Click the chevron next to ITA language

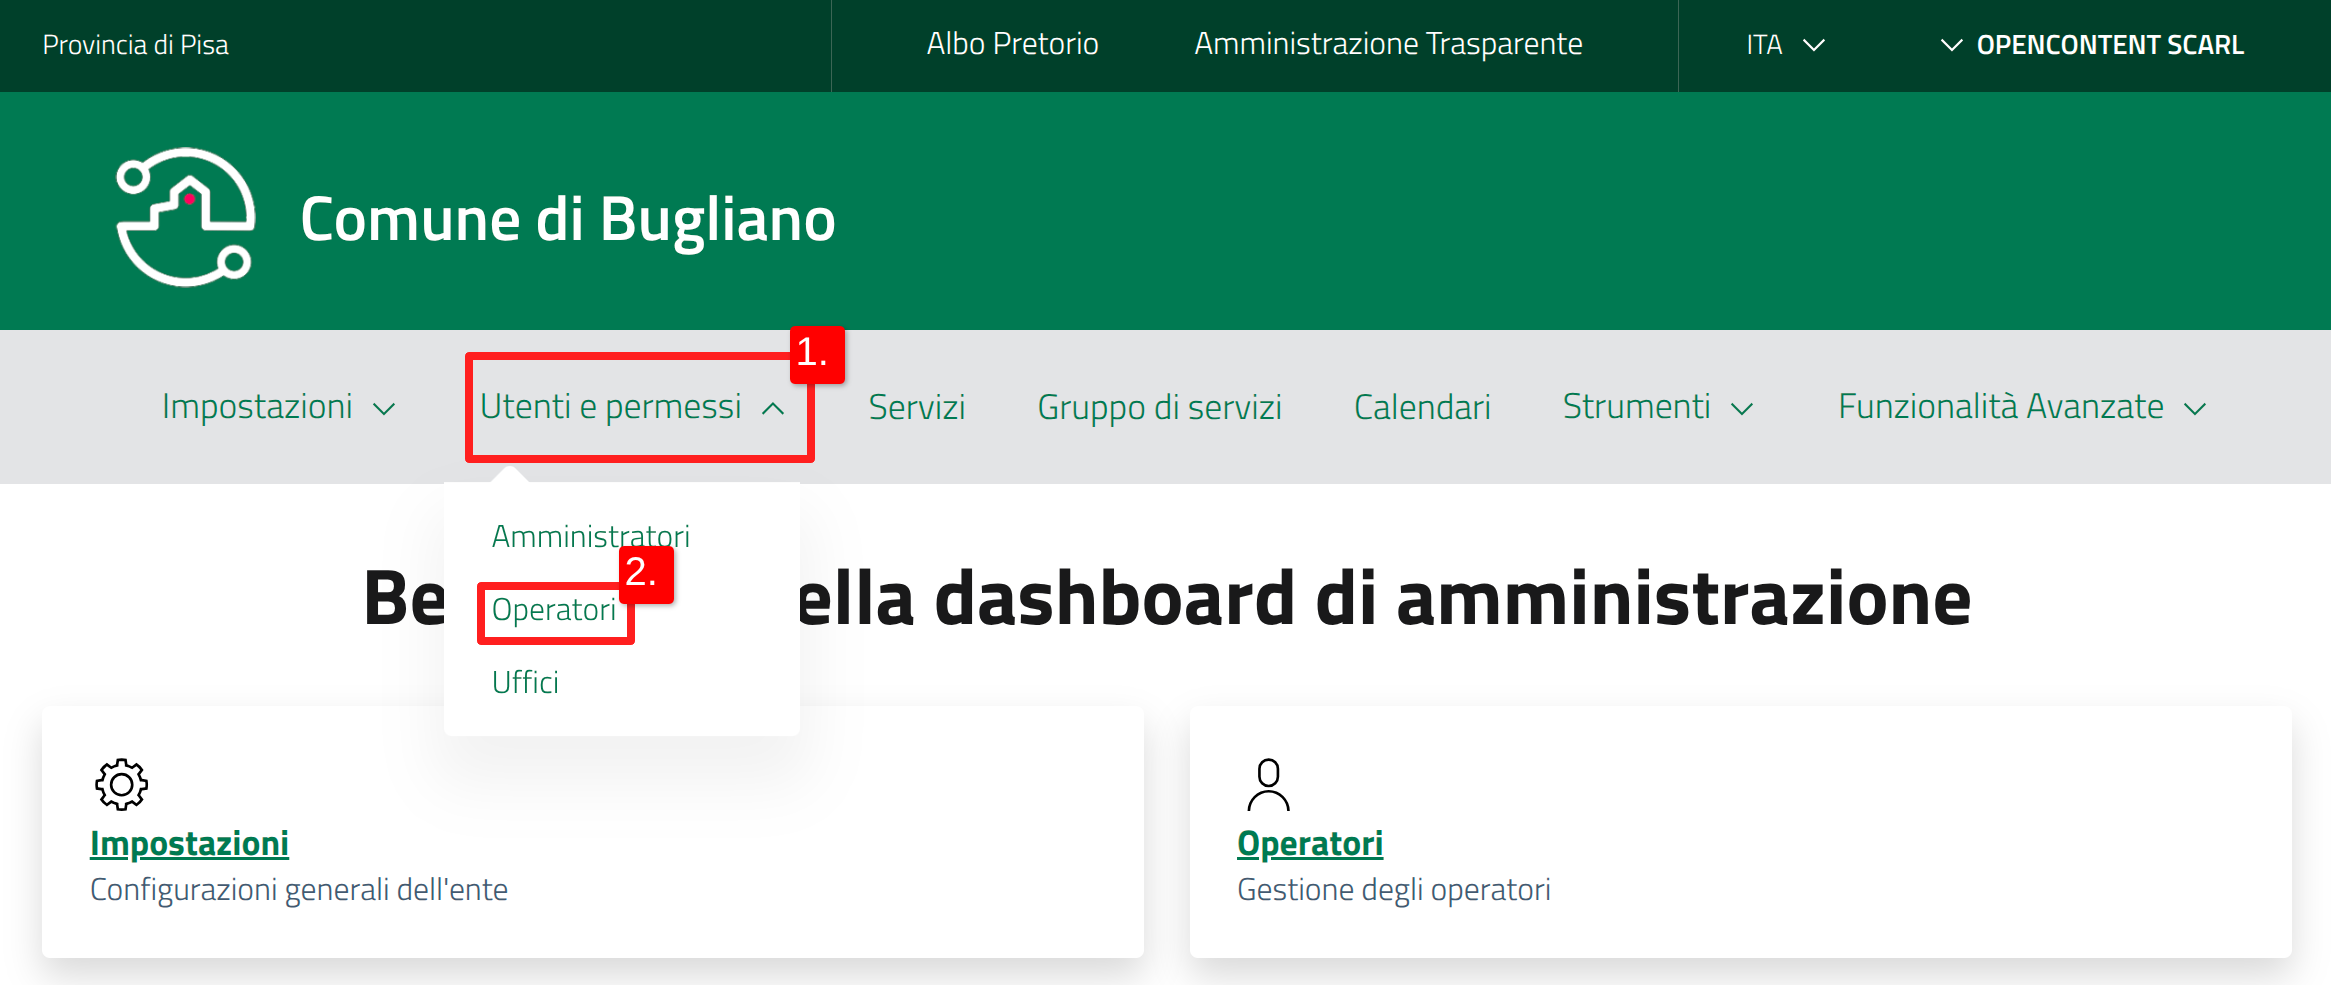pyautogui.click(x=1813, y=46)
